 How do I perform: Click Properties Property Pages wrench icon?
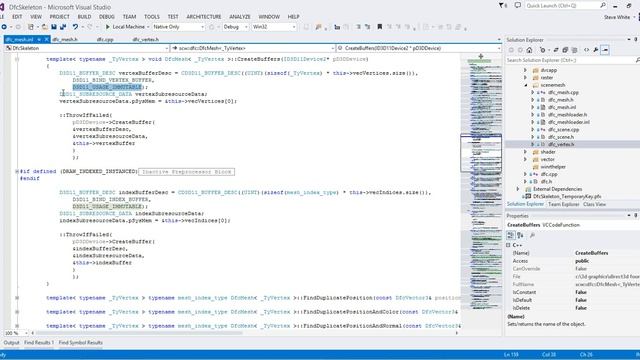[532, 236]
